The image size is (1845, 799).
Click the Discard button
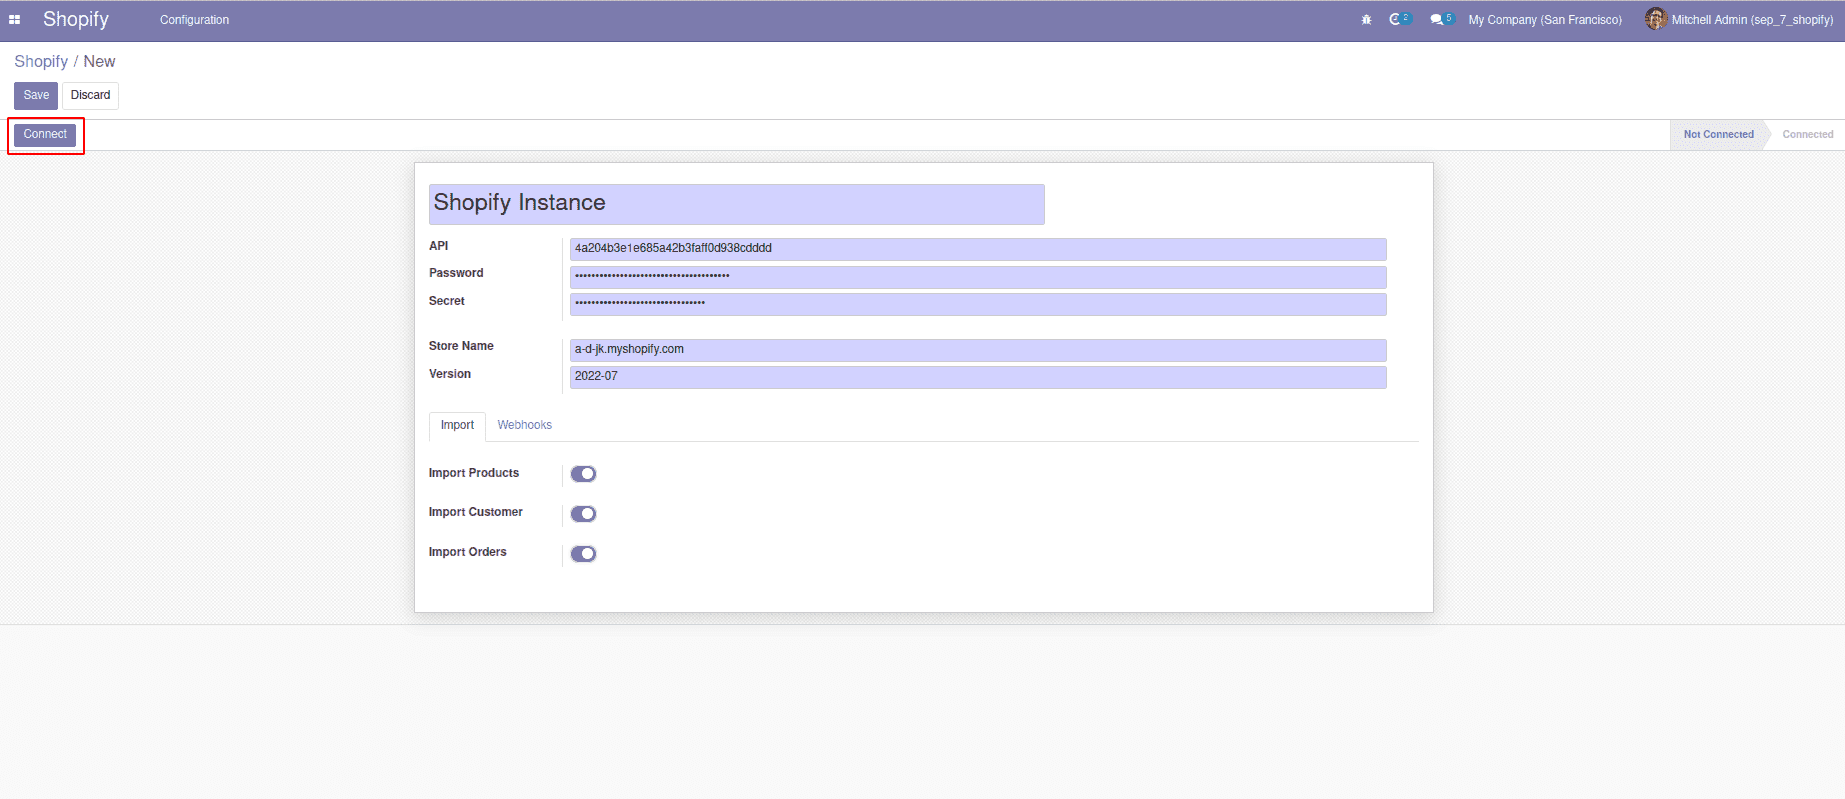click(x=90, y=95)
